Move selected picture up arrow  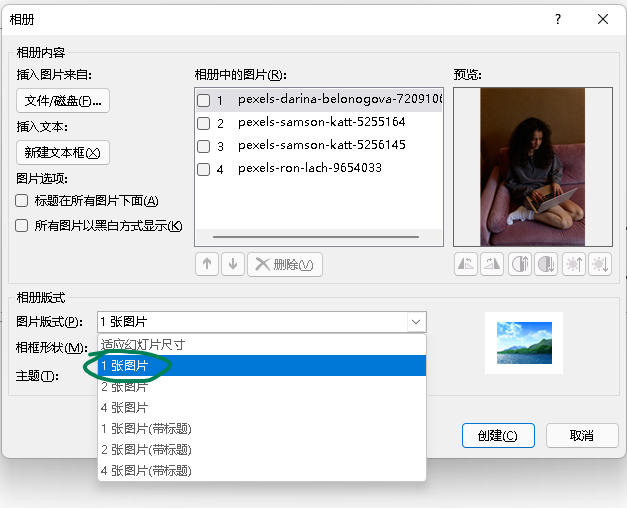207,264
